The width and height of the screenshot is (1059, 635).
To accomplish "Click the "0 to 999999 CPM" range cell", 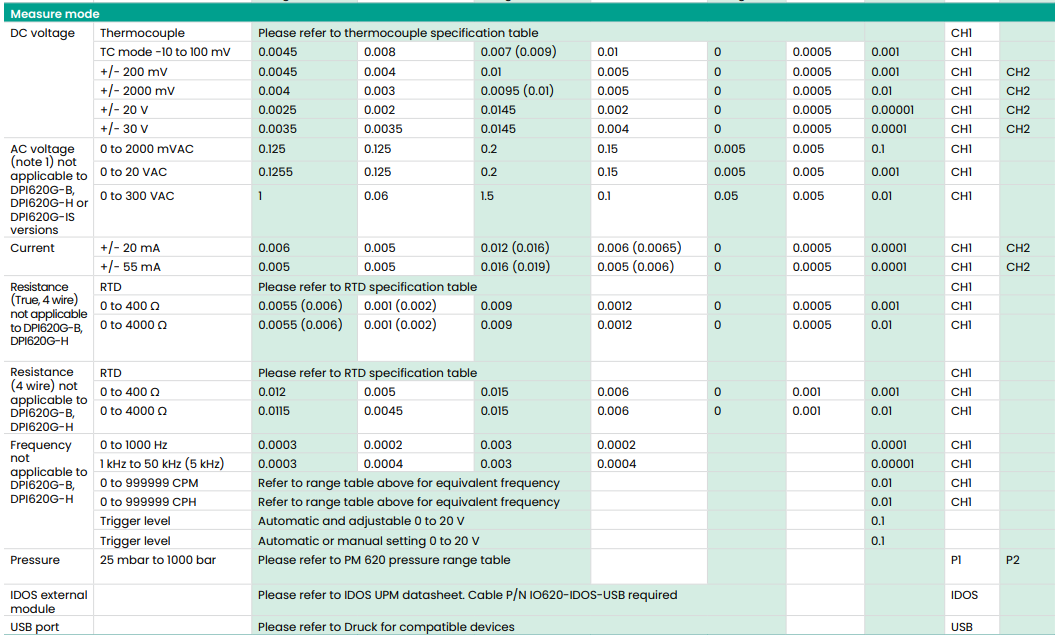I will 149,483.
